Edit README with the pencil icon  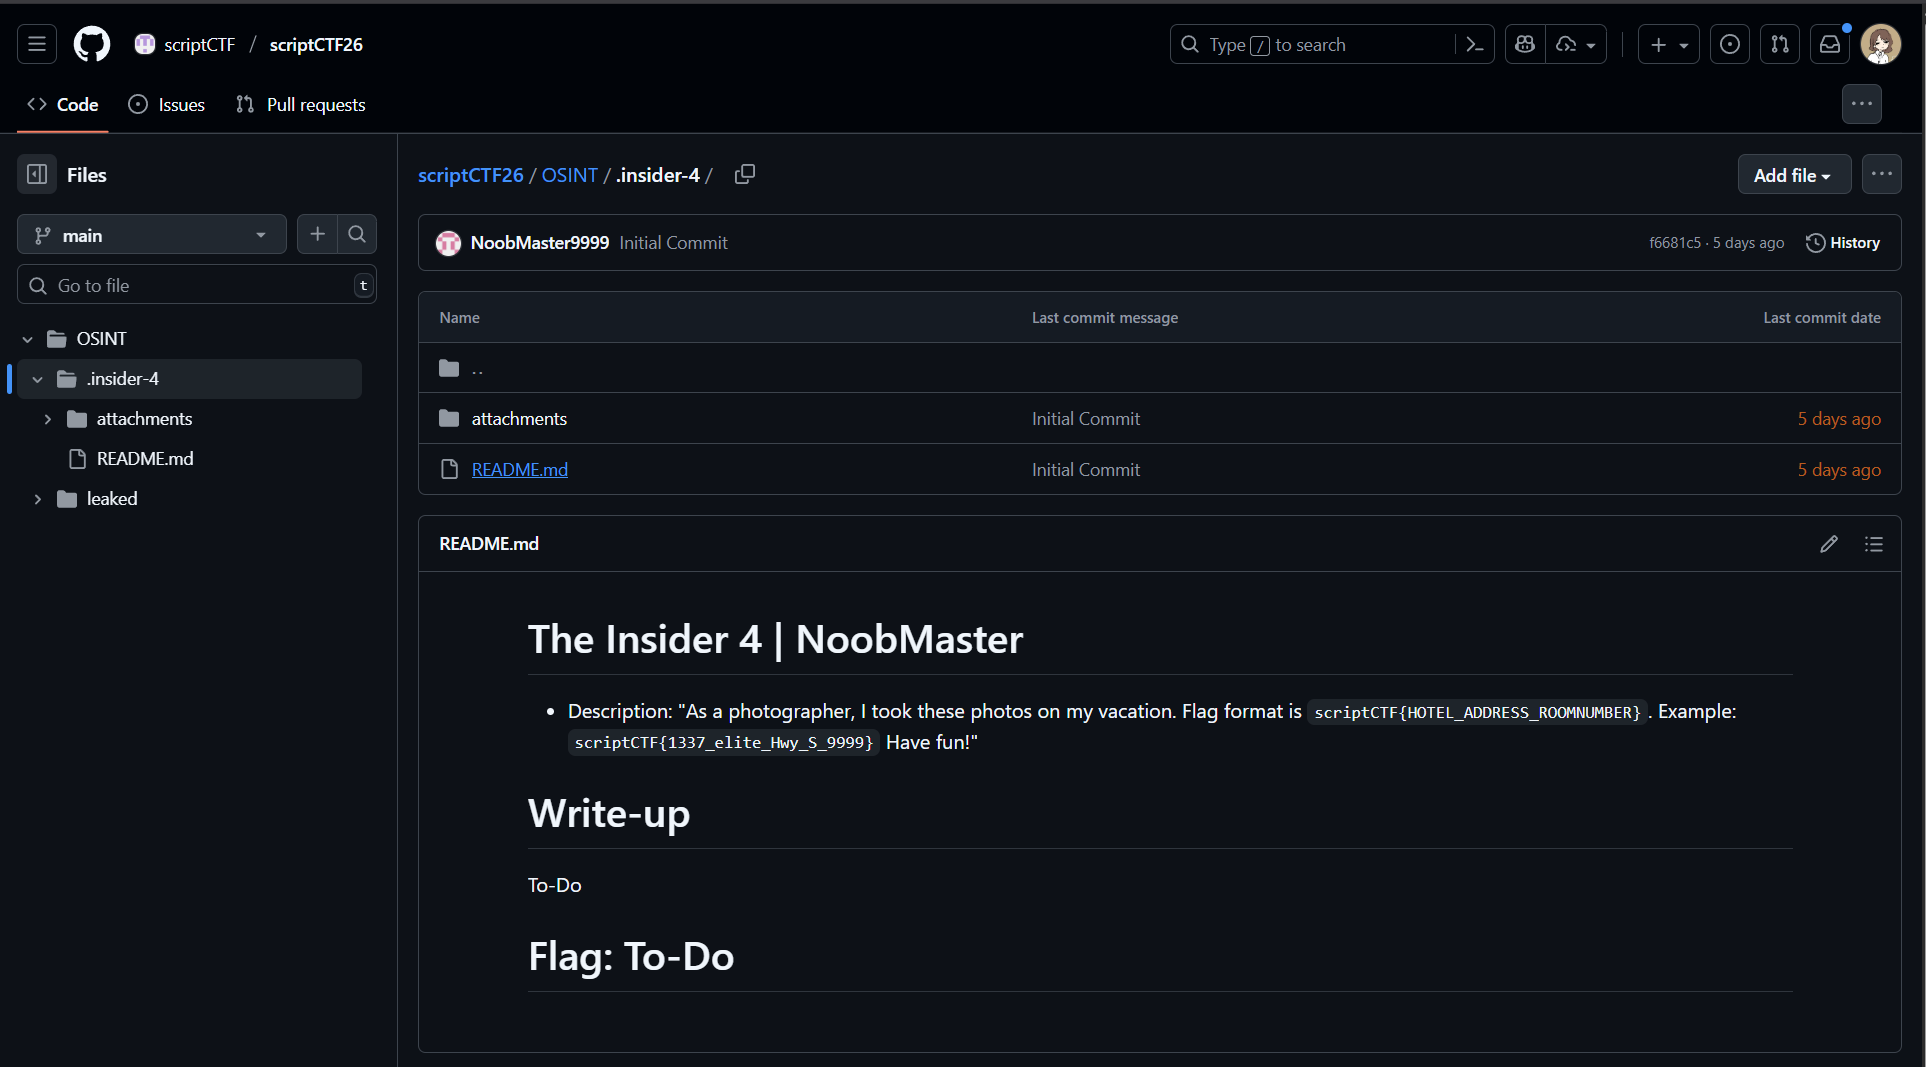[x=1829, y=544]
